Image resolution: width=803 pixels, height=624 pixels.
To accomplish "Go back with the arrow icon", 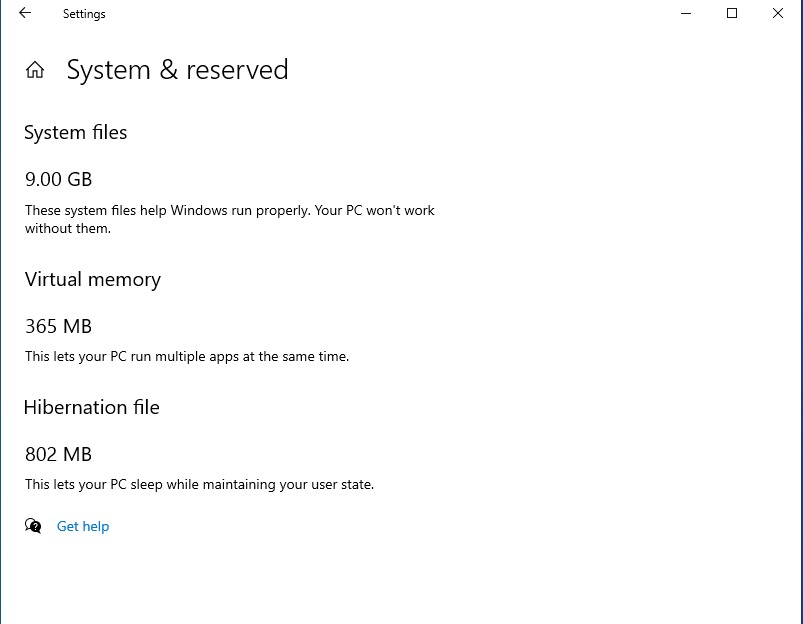I will (25, 14).
